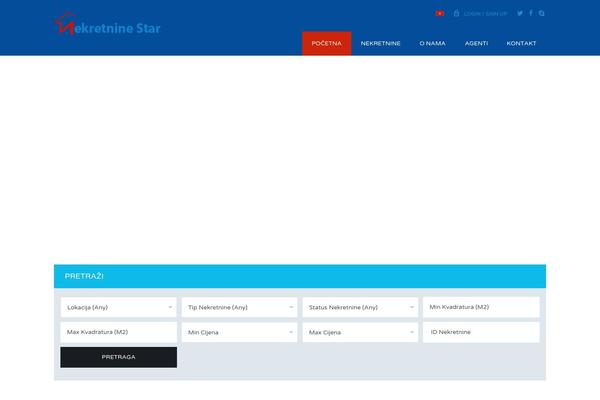Viewport: 600px width, 400px height.
Task: Expand the Status Nekretnine (Any) dropdown
Action: point(360,307)
